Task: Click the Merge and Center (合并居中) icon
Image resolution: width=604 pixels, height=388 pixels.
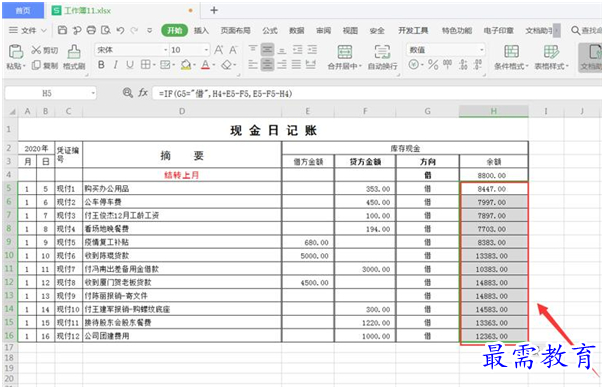Action: coord(344,52)
